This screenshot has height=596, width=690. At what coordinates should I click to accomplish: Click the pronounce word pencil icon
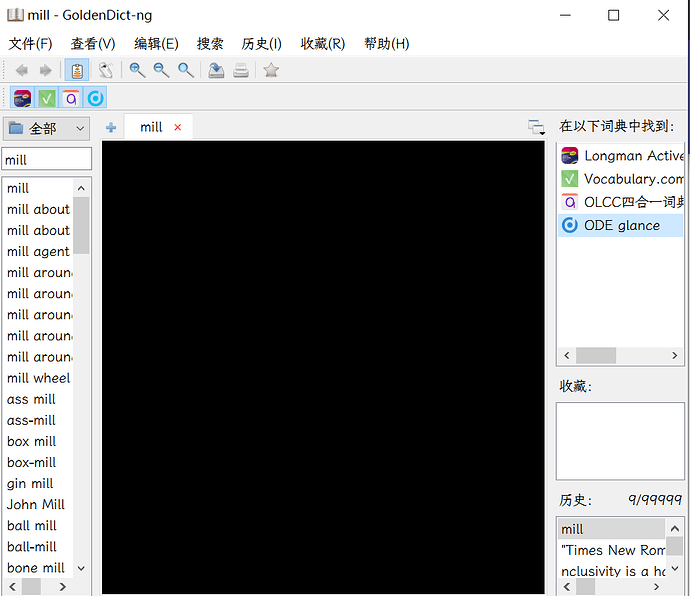click(106, 70)
